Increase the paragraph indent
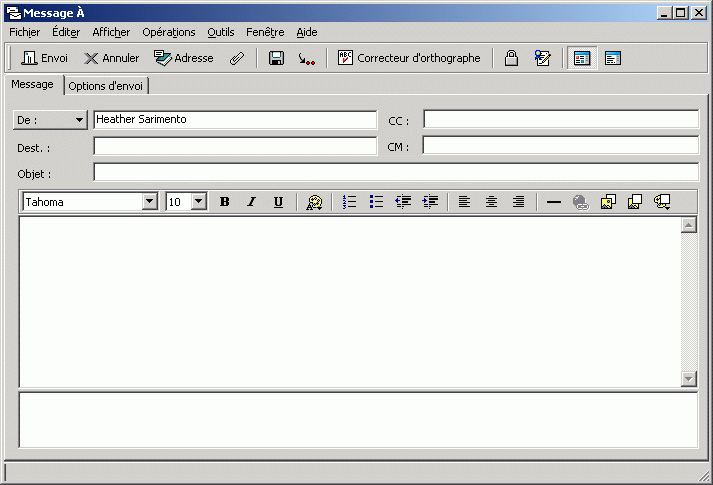The image size is (713, 485). [x=430, y=202]
